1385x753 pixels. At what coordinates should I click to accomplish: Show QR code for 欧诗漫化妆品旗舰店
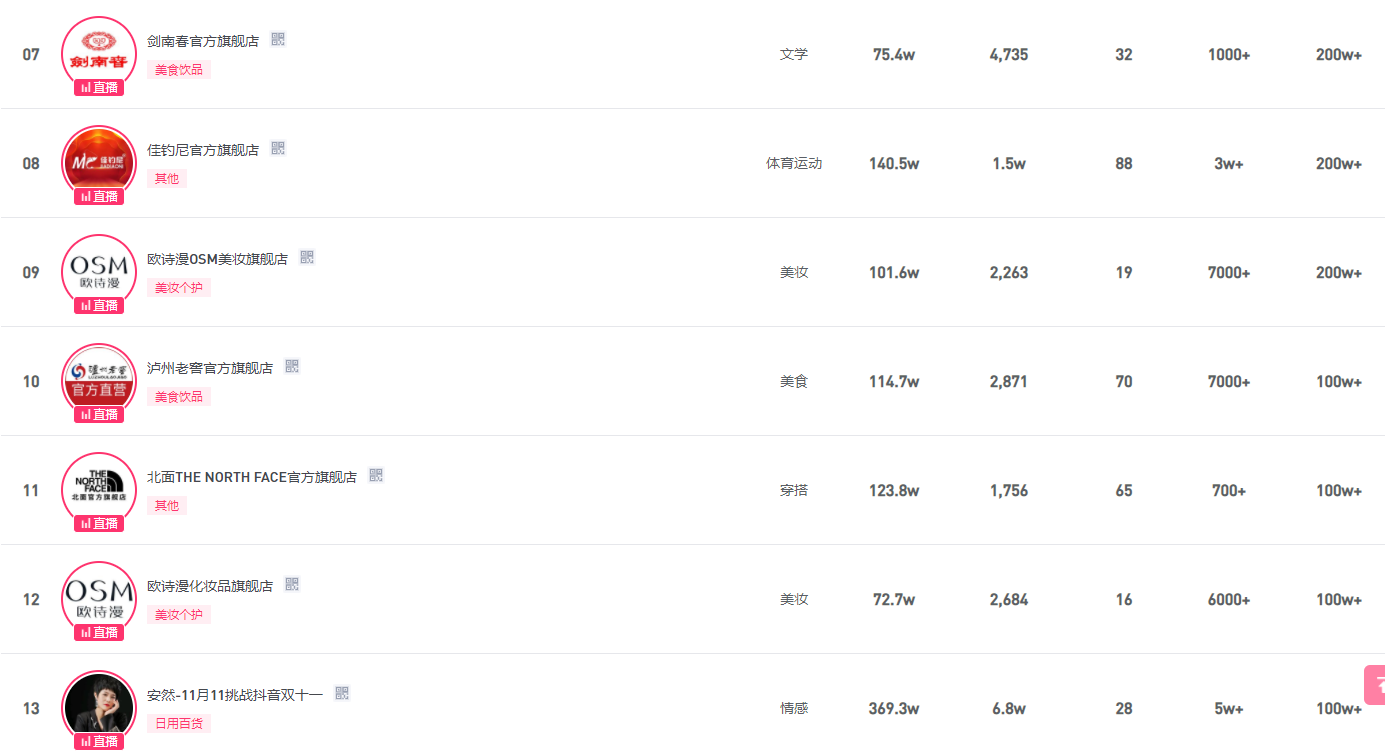point(292,585)
